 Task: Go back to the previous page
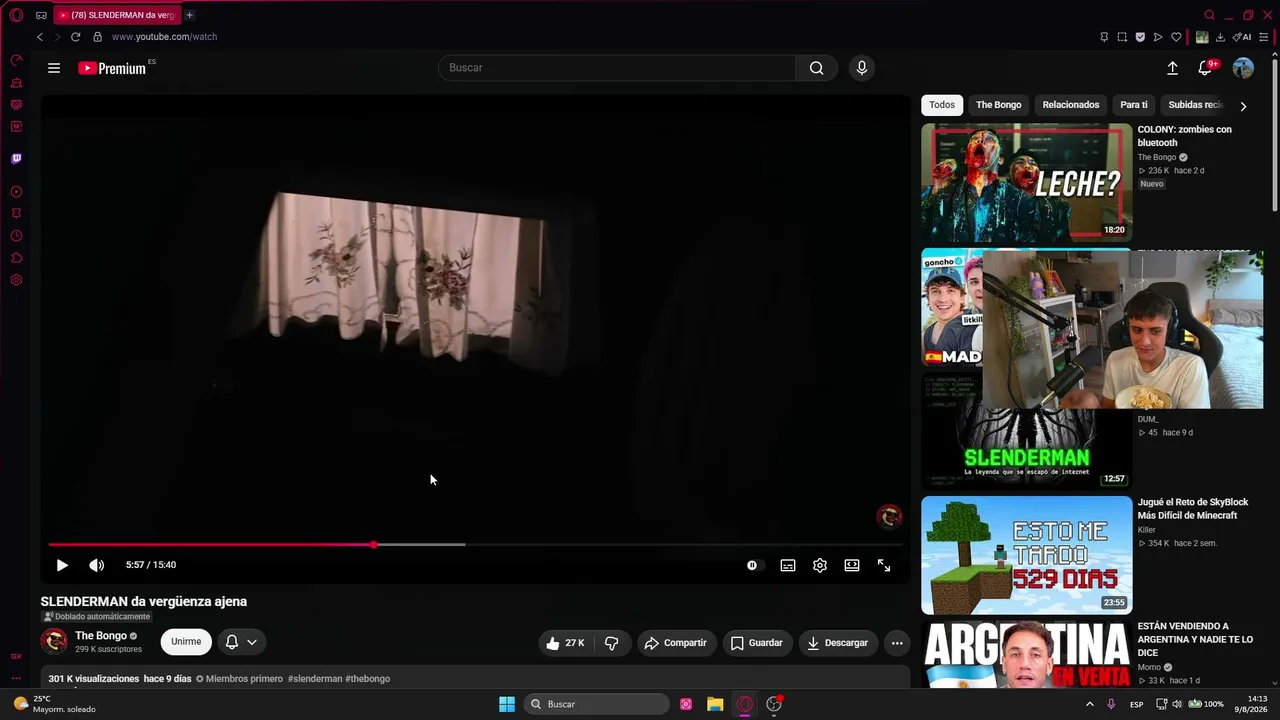tap(40, 37)
